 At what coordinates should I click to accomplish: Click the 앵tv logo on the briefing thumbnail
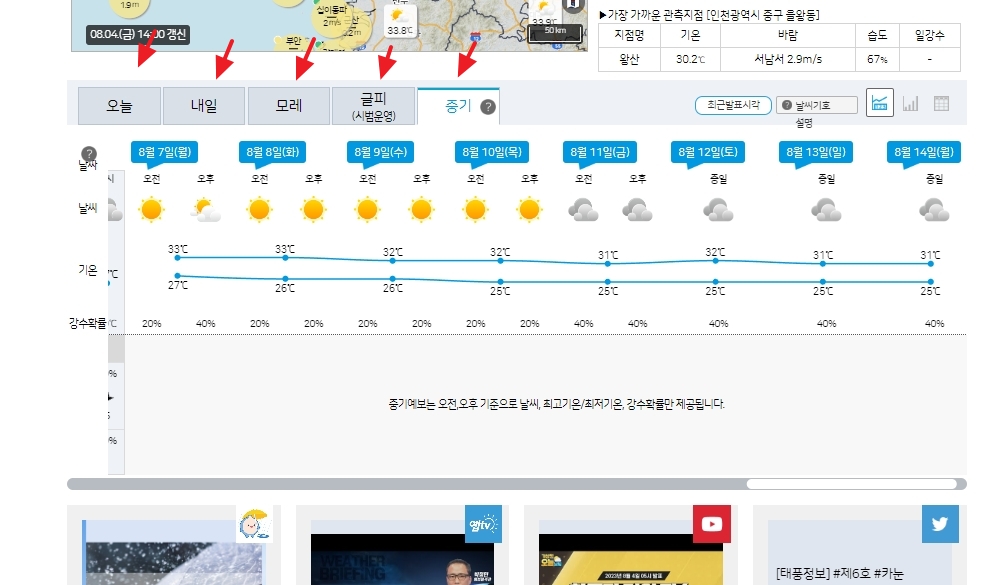[483, 524]
